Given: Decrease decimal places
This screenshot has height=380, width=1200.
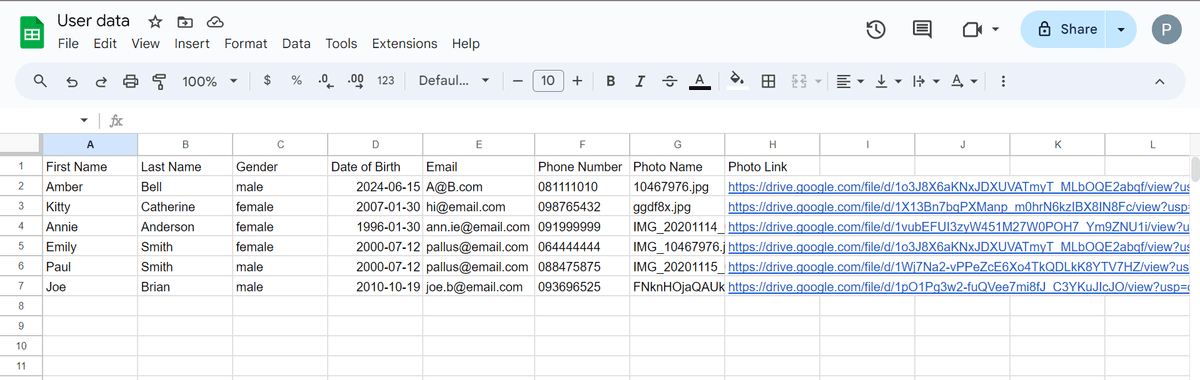Looking at the screenshot, I should point(325,81).
